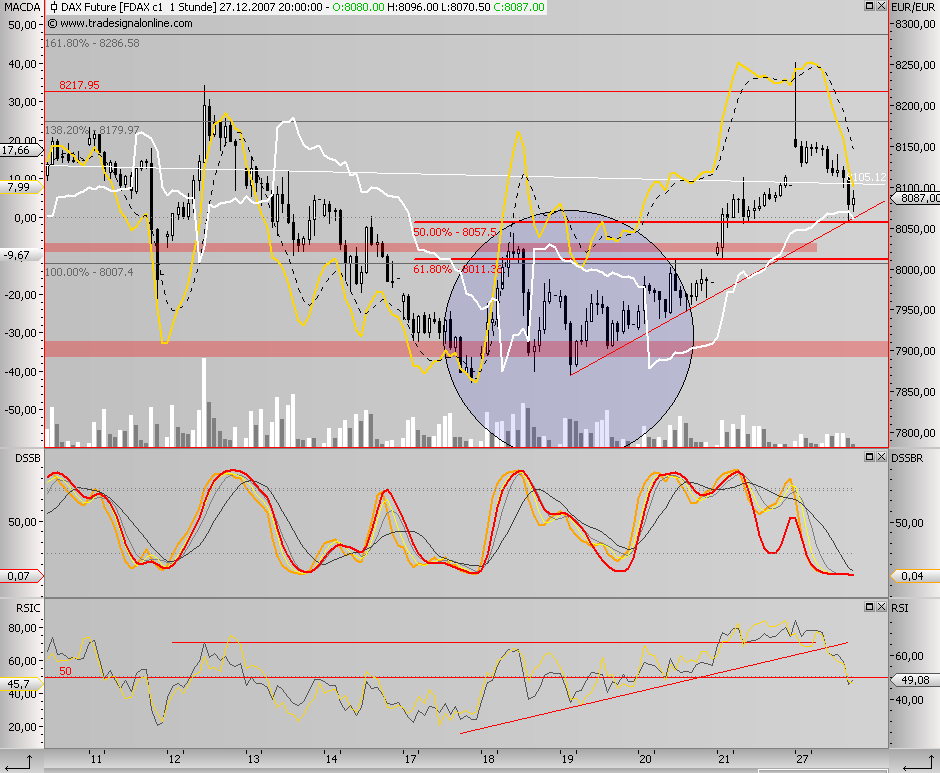Select the 17,66 MACD value marker

point(20,151)
